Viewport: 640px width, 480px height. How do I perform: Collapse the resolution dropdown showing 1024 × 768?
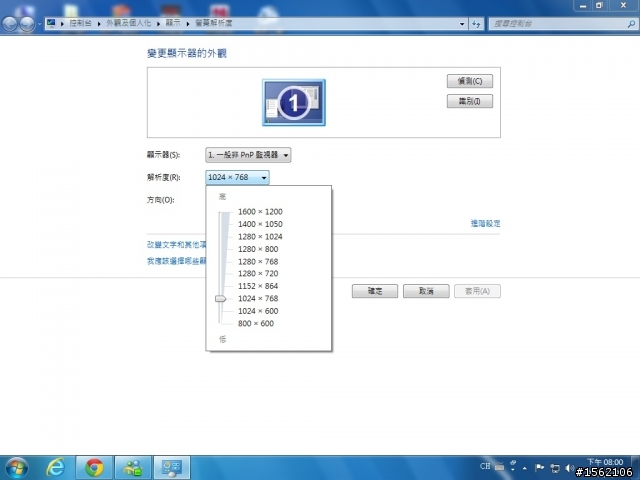coord(237,178)
